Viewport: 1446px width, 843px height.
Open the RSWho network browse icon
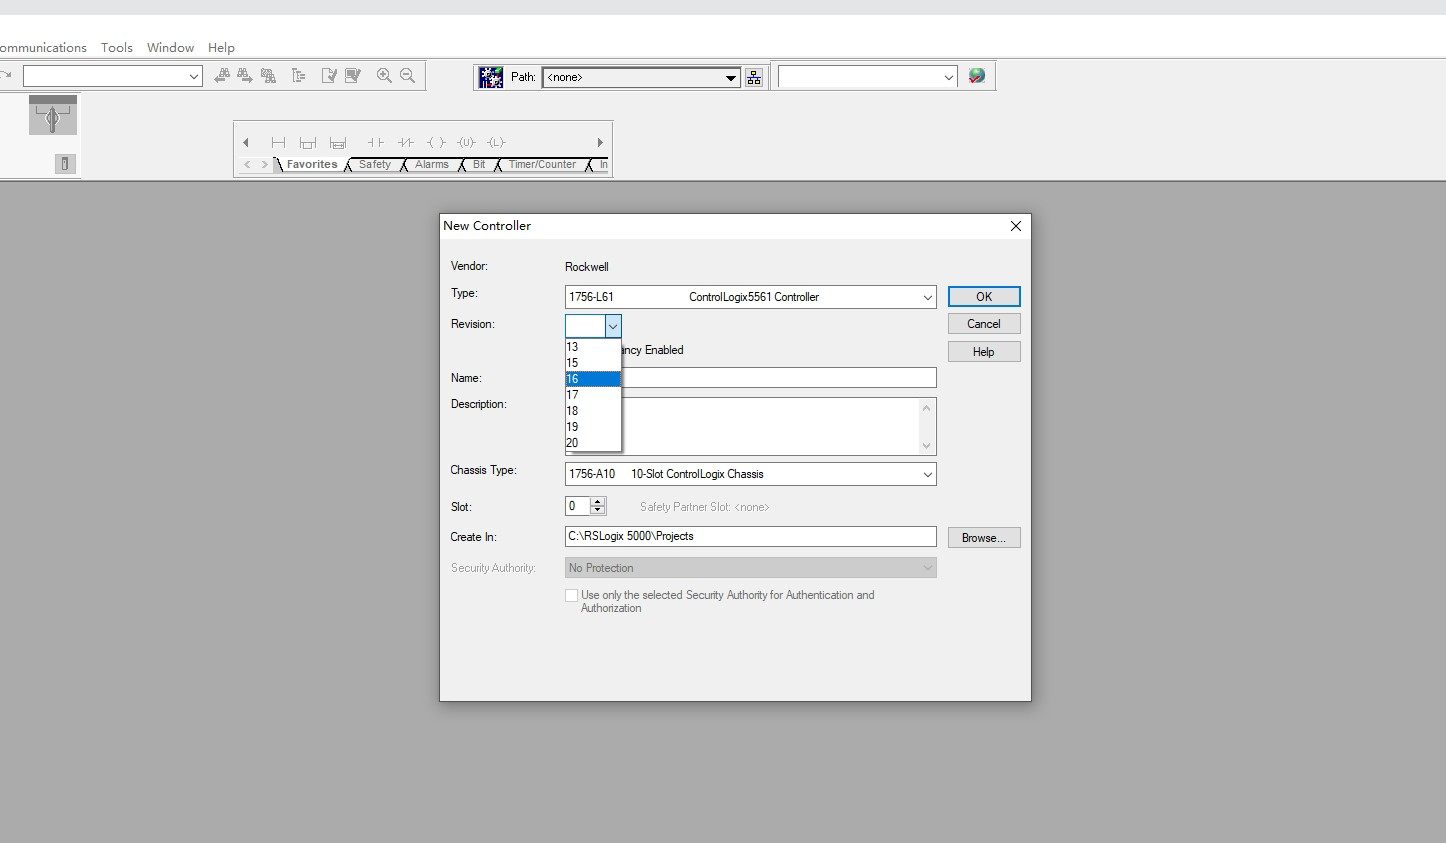click(x=754, y=77)
